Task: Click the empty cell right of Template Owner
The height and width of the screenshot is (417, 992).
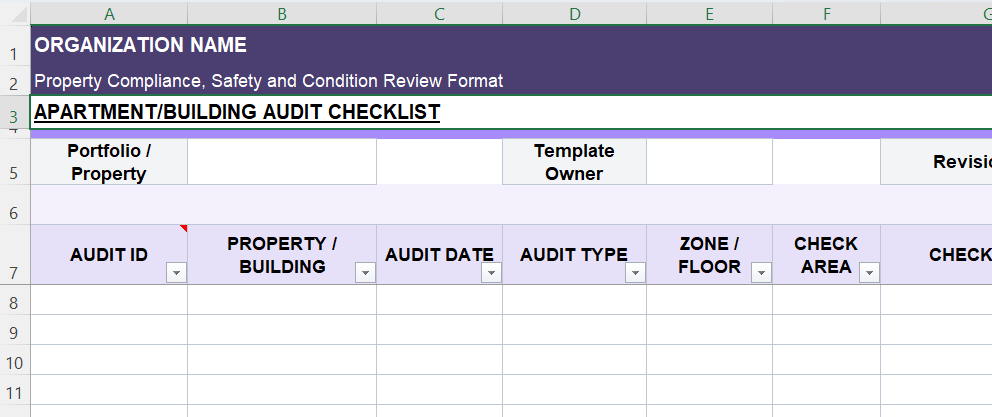Action: [709, 162]
